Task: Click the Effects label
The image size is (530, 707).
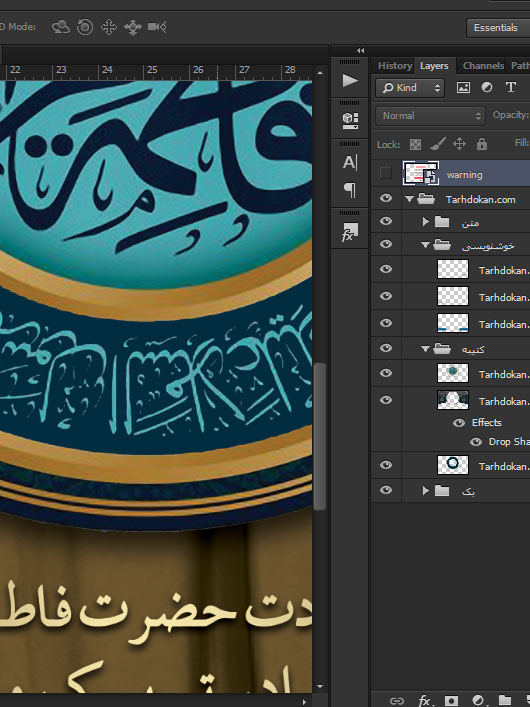Action: (x=486, y=422)
